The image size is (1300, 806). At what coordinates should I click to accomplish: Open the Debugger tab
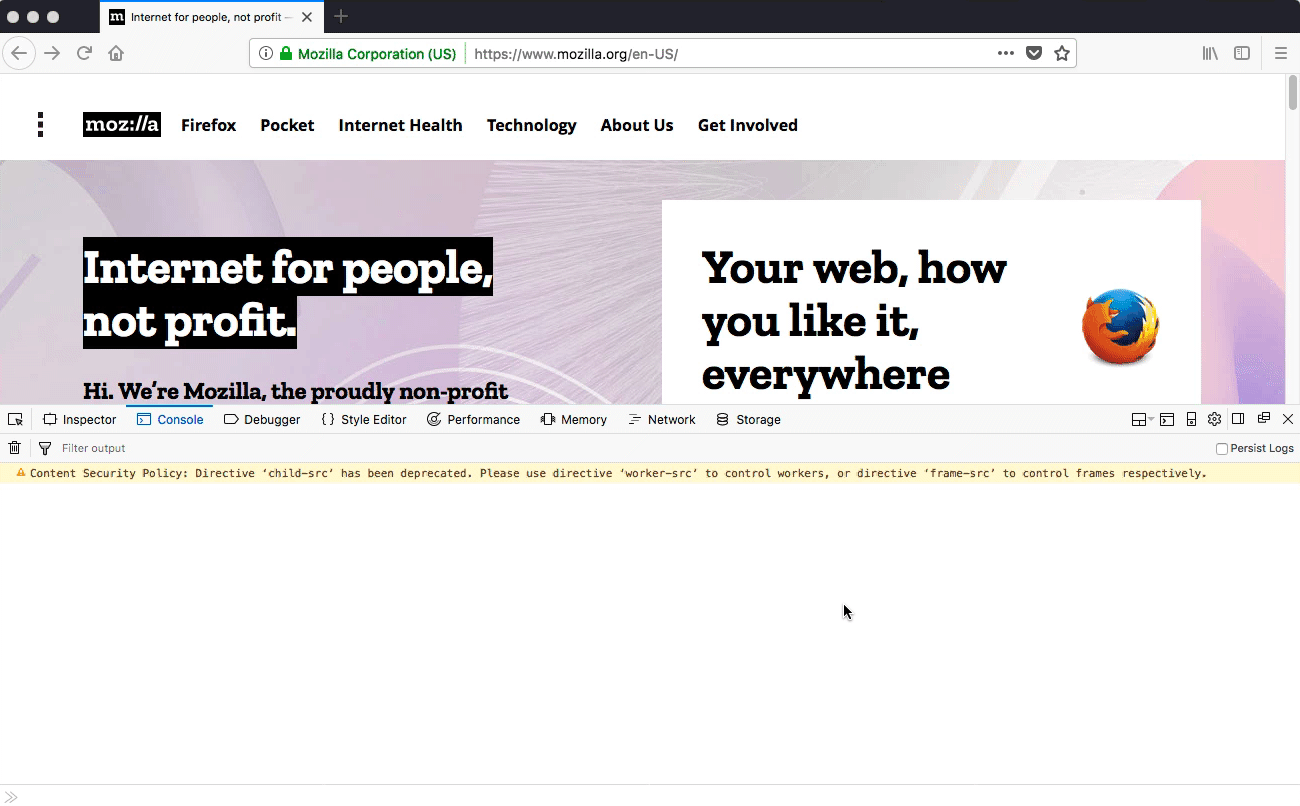[262, 419]
